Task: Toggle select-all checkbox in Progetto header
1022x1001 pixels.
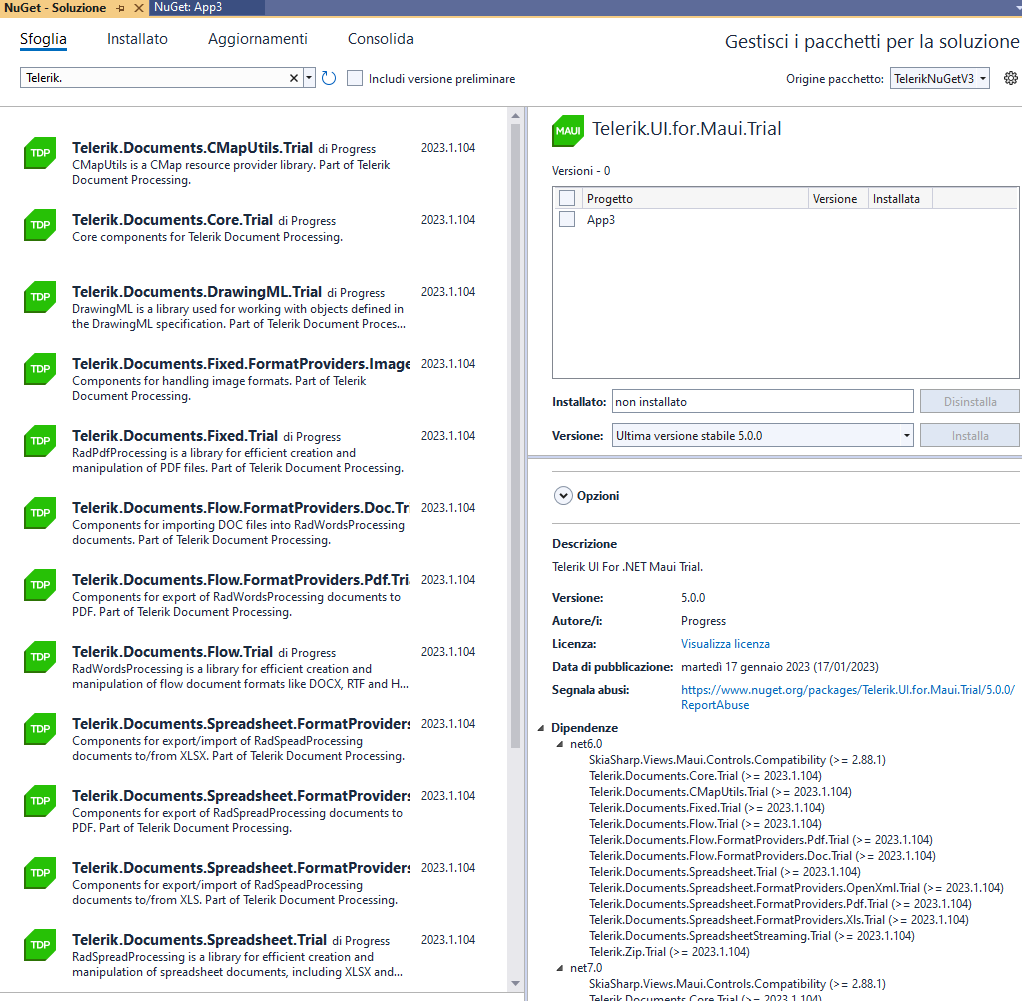Action: click(x=567, y=198)
